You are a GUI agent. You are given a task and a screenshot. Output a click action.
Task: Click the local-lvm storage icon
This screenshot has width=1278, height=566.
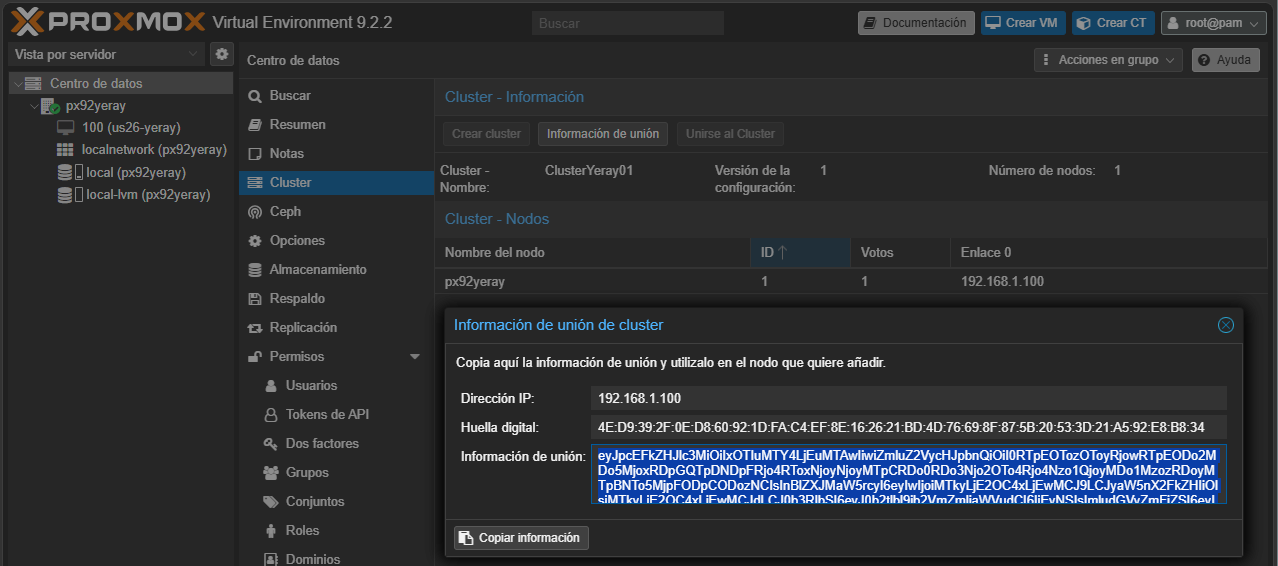pyautogui.click(x=70, y=194)
